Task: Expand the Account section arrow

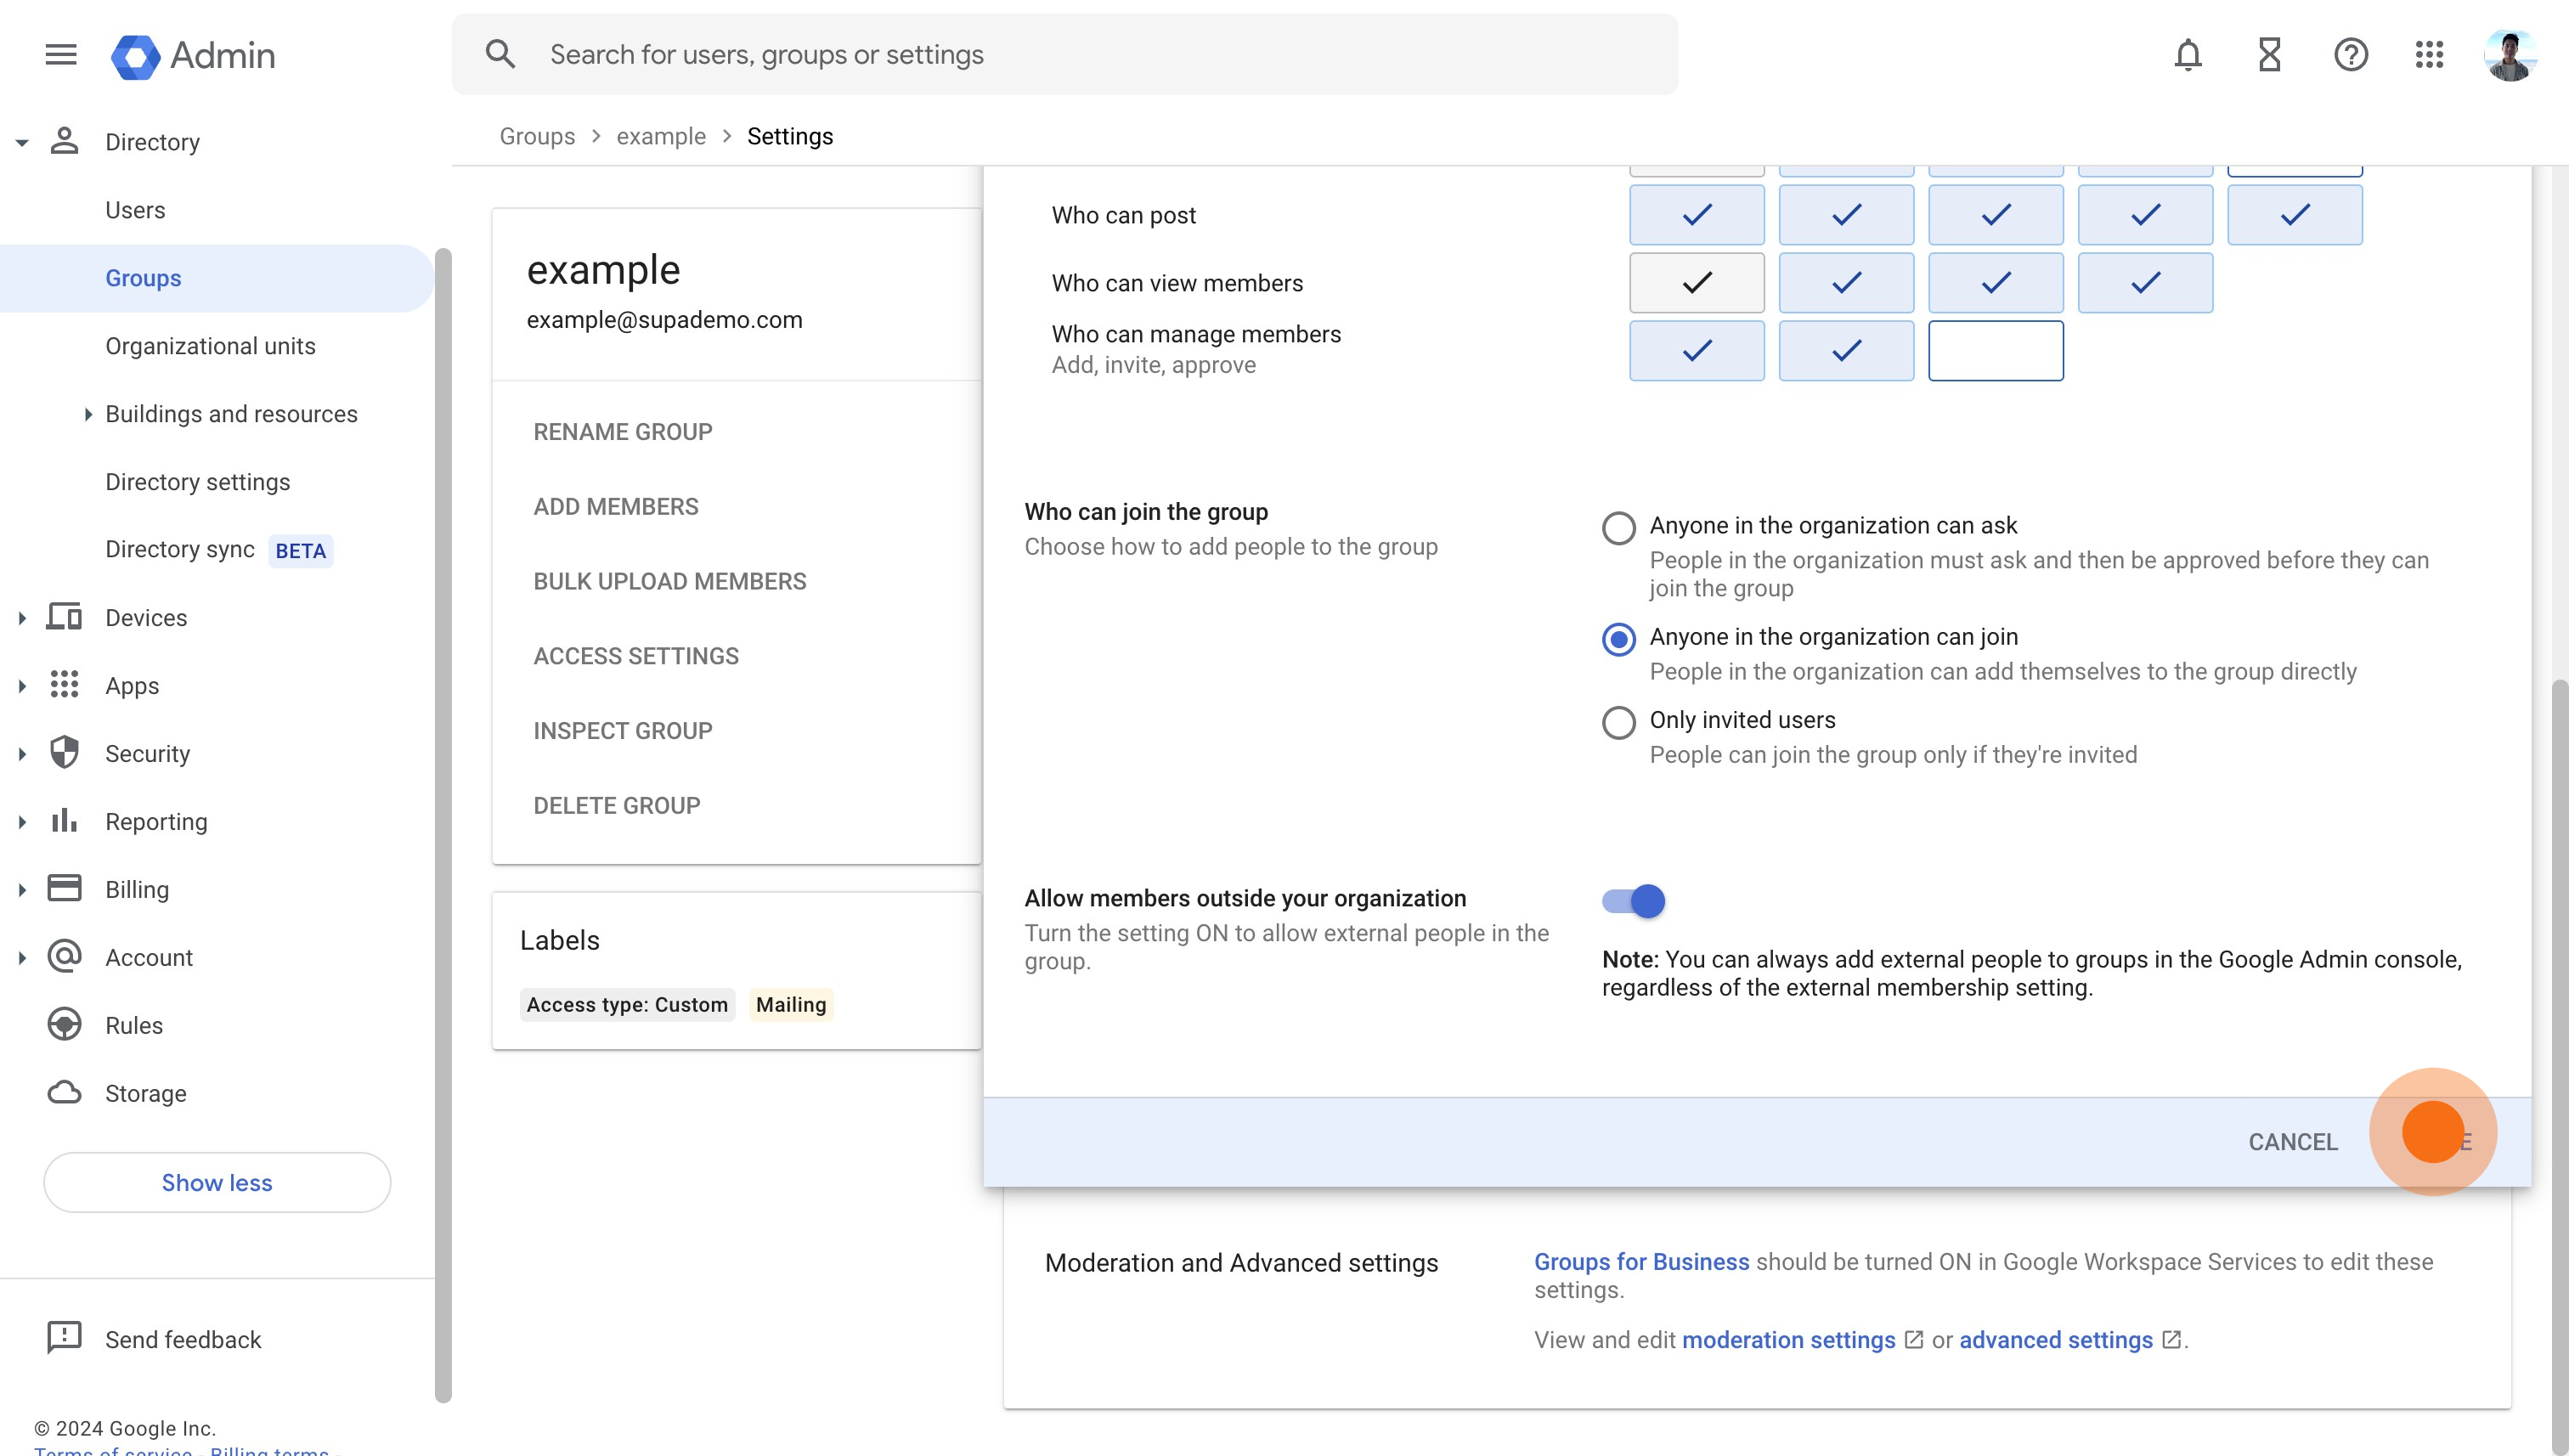Action: (21, 958)
